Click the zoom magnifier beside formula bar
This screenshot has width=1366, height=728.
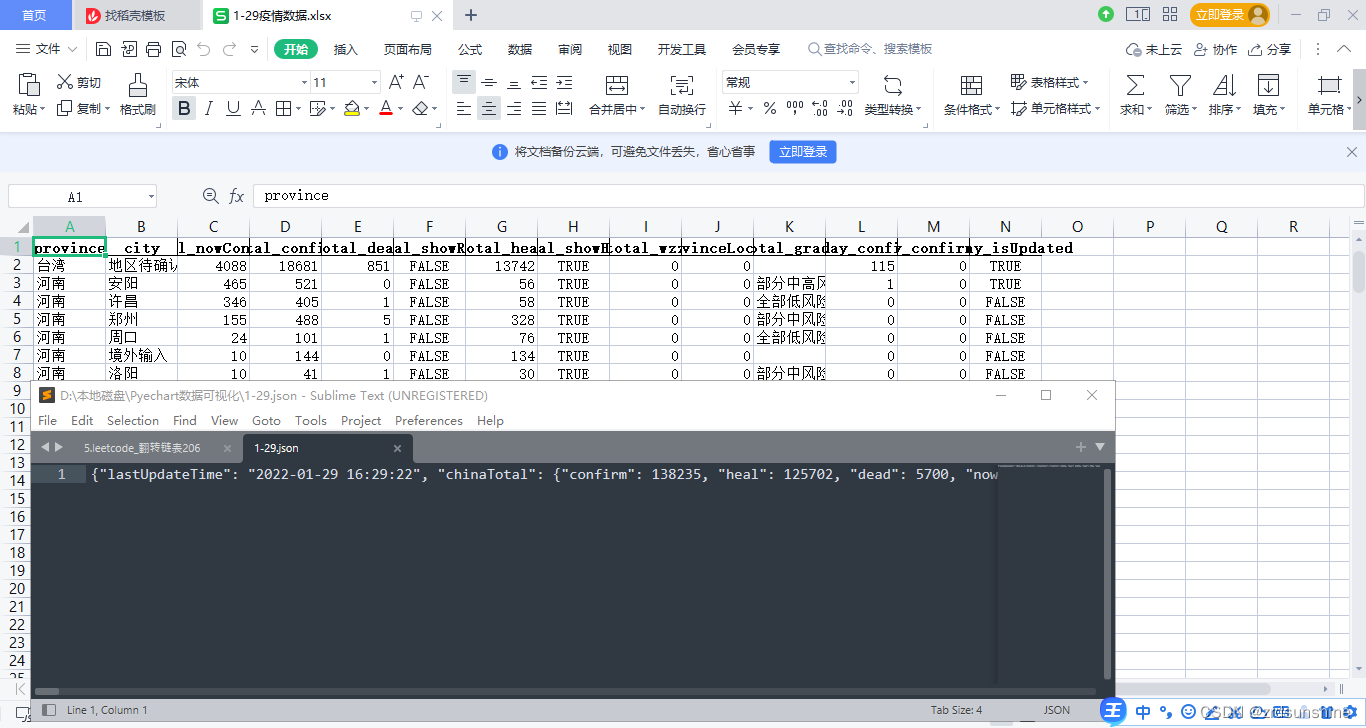210,196
